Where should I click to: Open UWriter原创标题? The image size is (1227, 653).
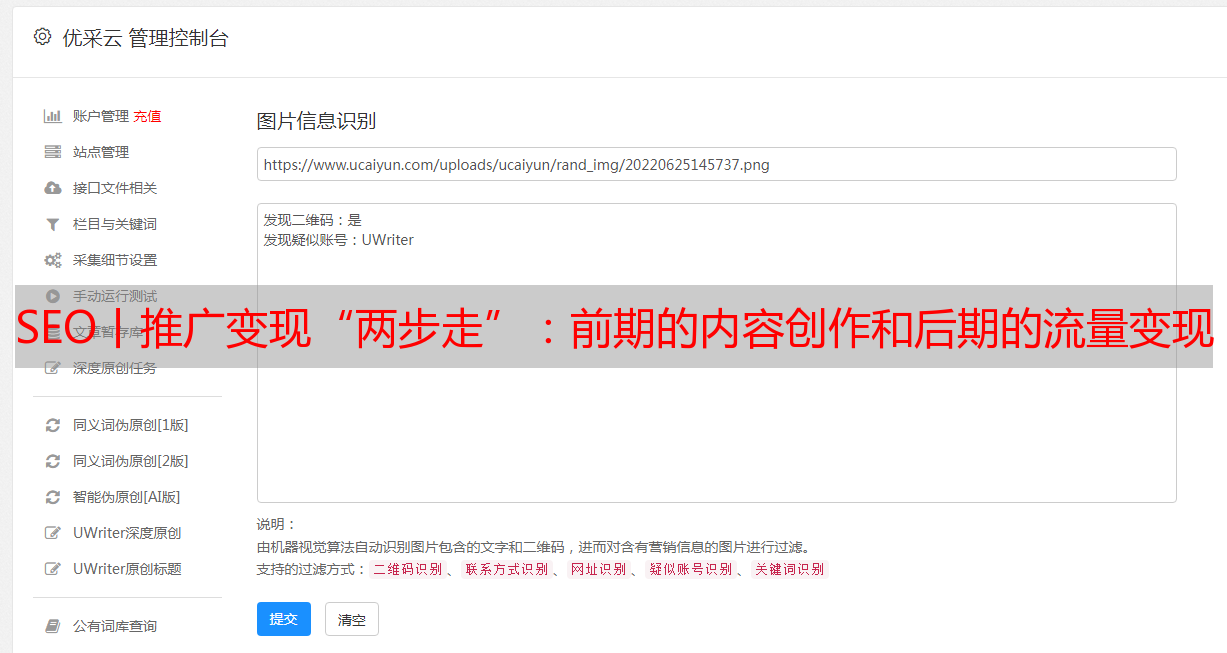click(127, 569)
